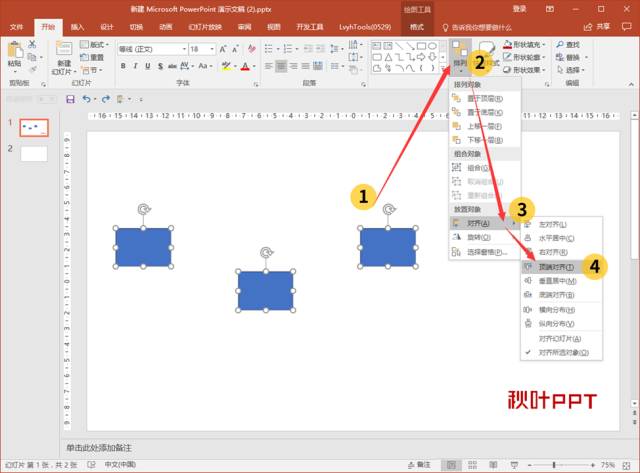The width and height of the screenshot is (640, 473).
Task: Click the Bold formatting icon
Action: (x=123, y=66)
